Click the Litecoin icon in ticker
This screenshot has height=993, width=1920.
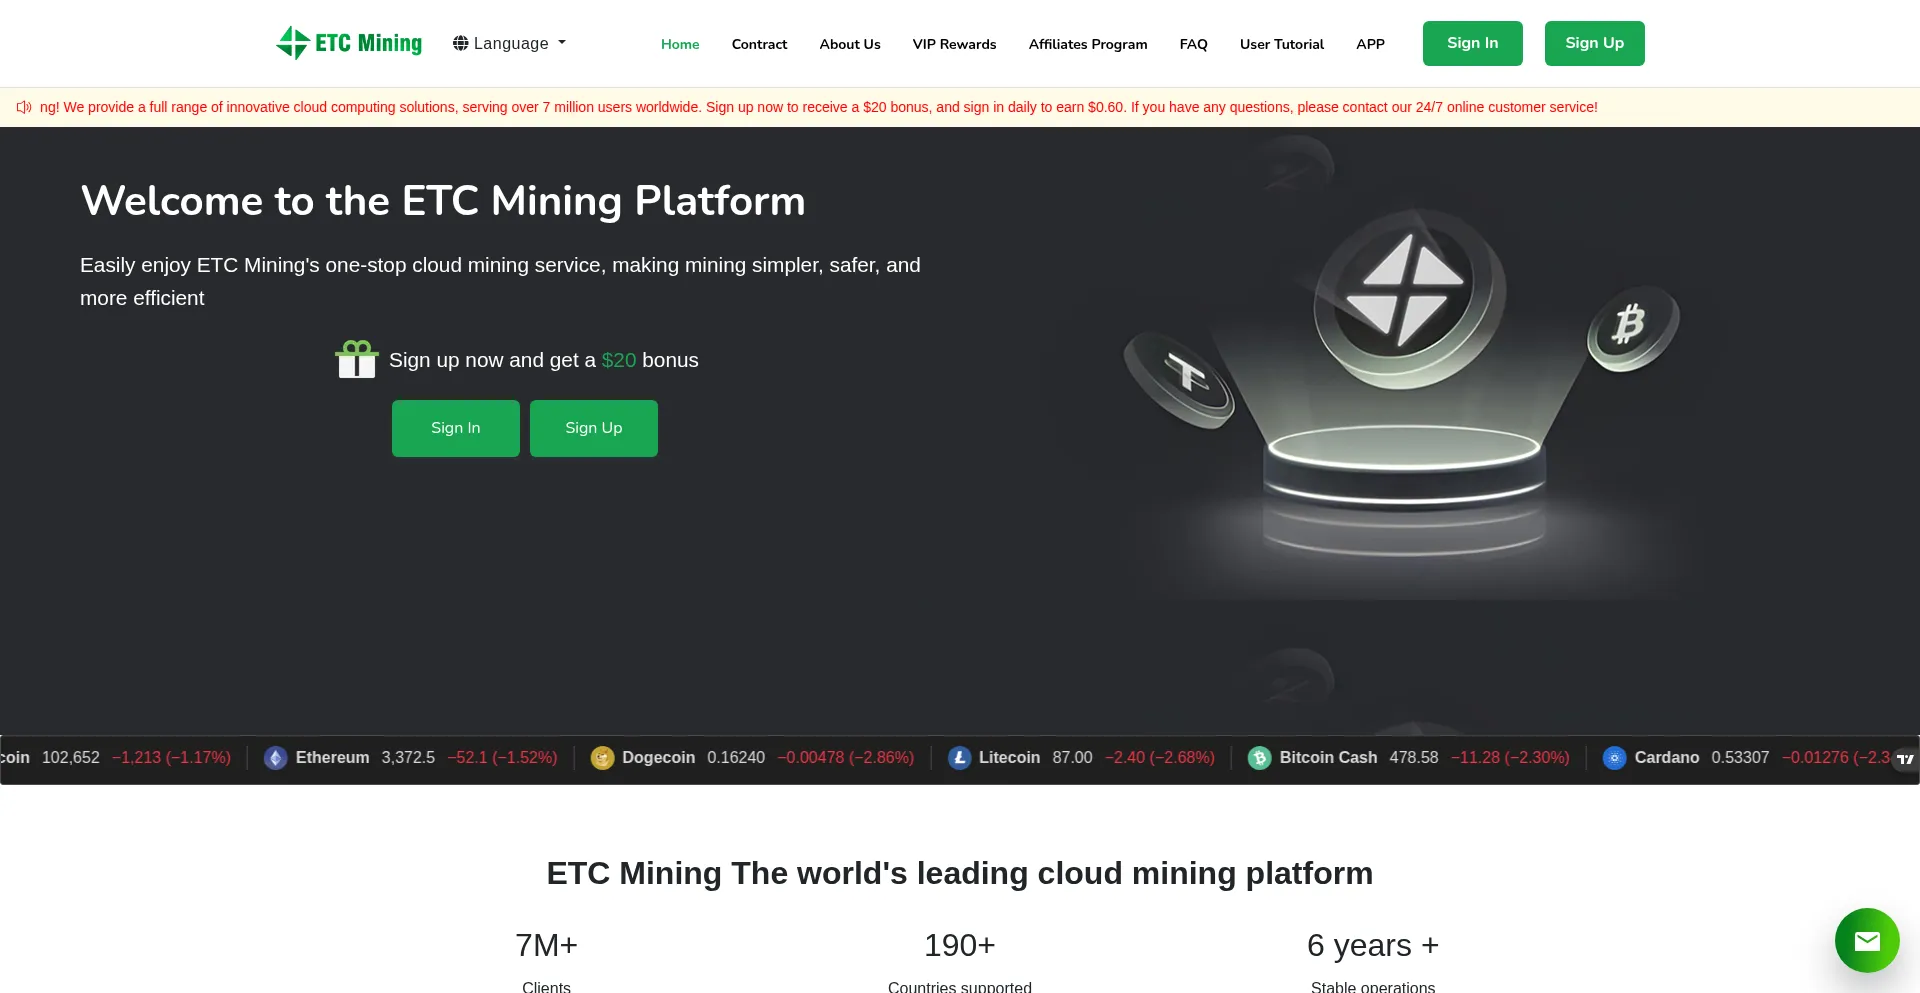pos(959,758)
